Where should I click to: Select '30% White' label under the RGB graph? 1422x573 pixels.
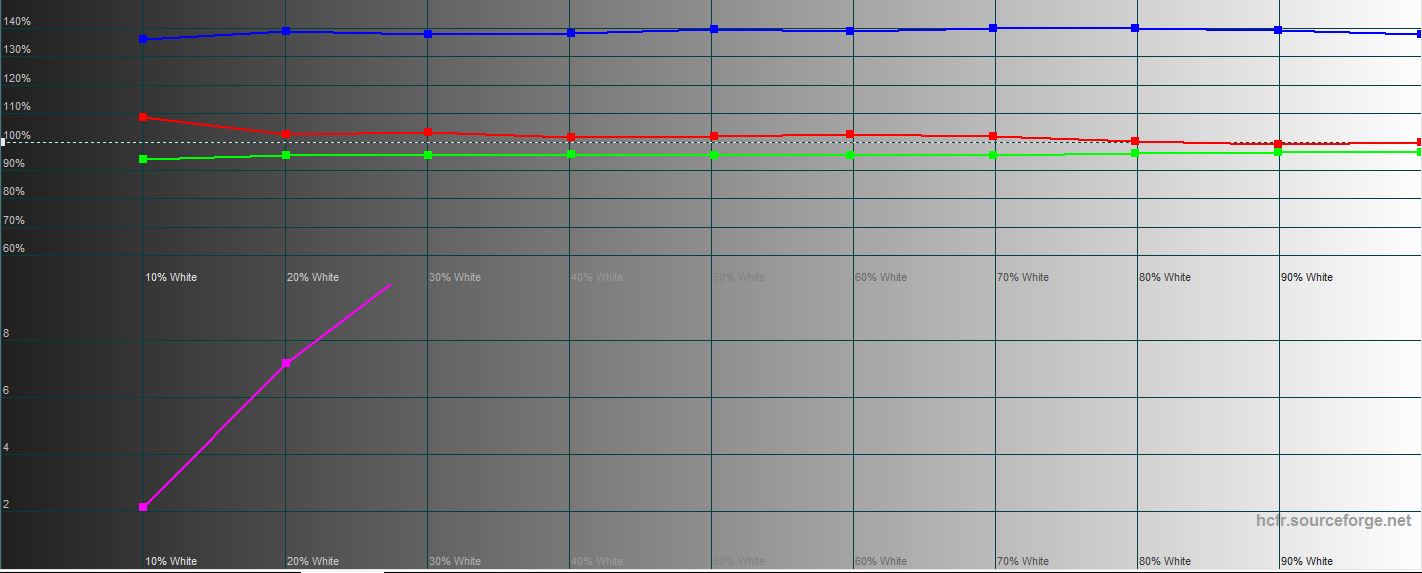[x=455, y=277]
